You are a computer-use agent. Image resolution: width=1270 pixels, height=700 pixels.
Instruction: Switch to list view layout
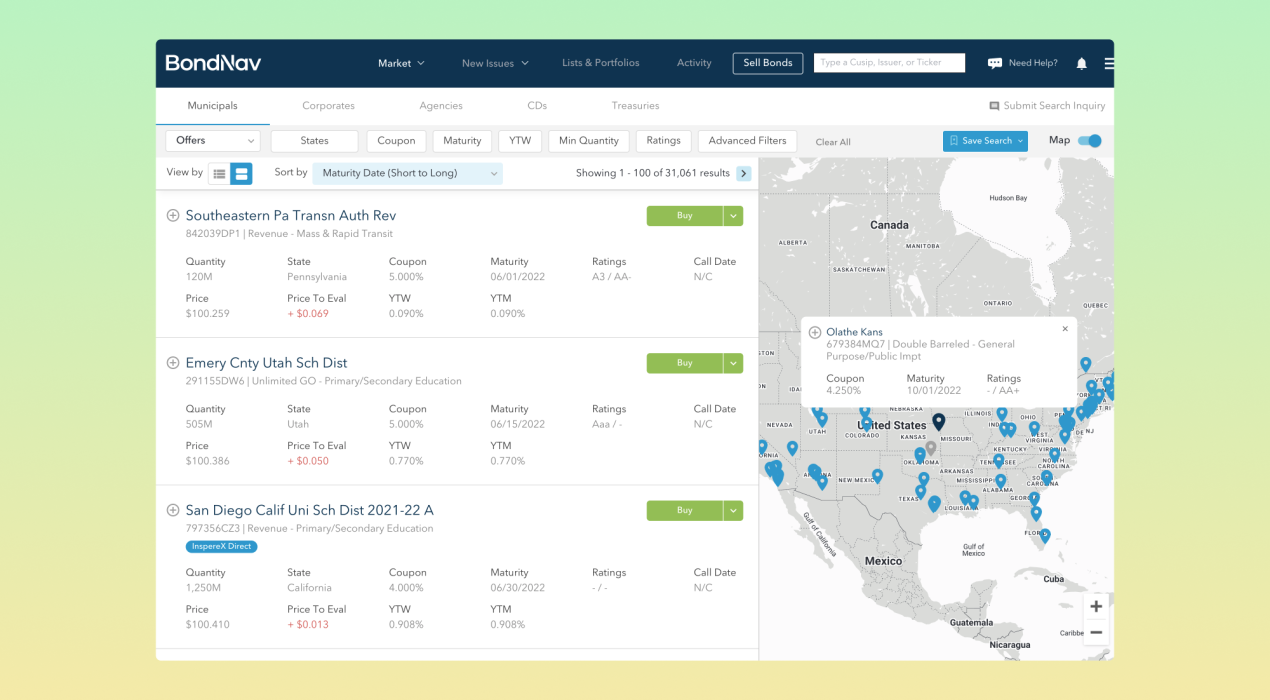219,174
